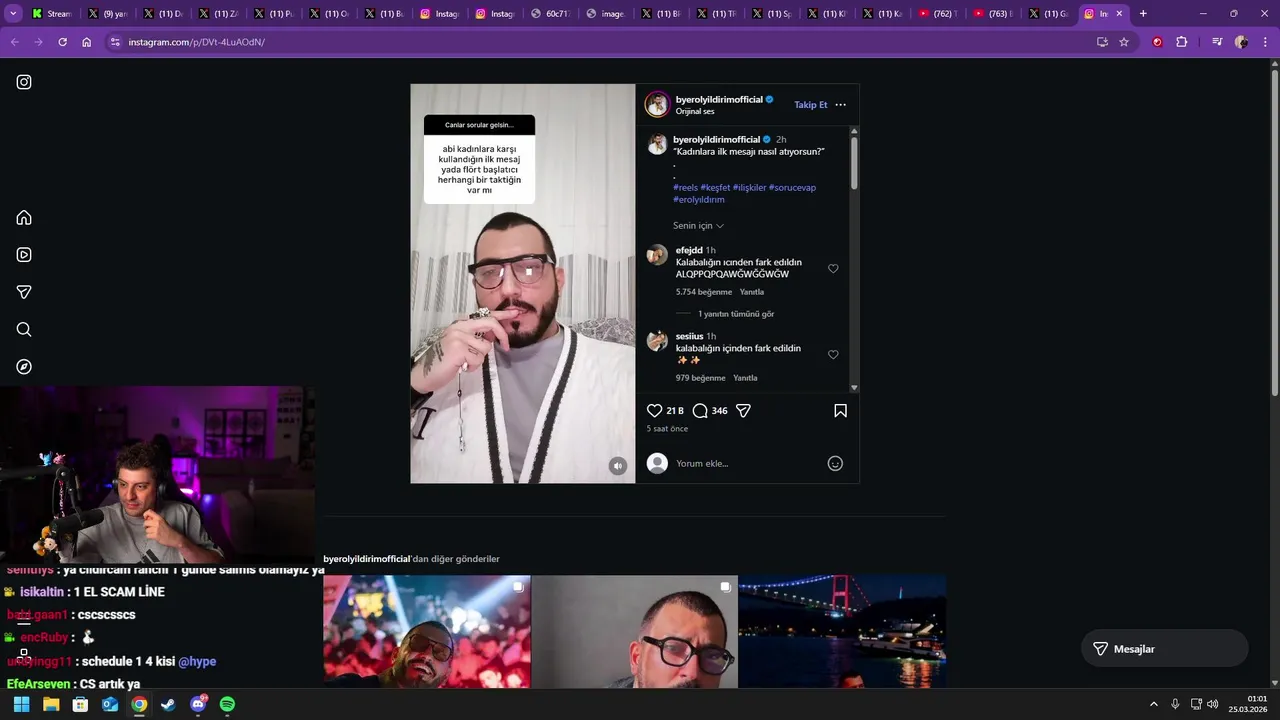Open the volume icon in the system tray
Screen dimensions: 1280x720
pyautogui.click(x=1212, y=704)
